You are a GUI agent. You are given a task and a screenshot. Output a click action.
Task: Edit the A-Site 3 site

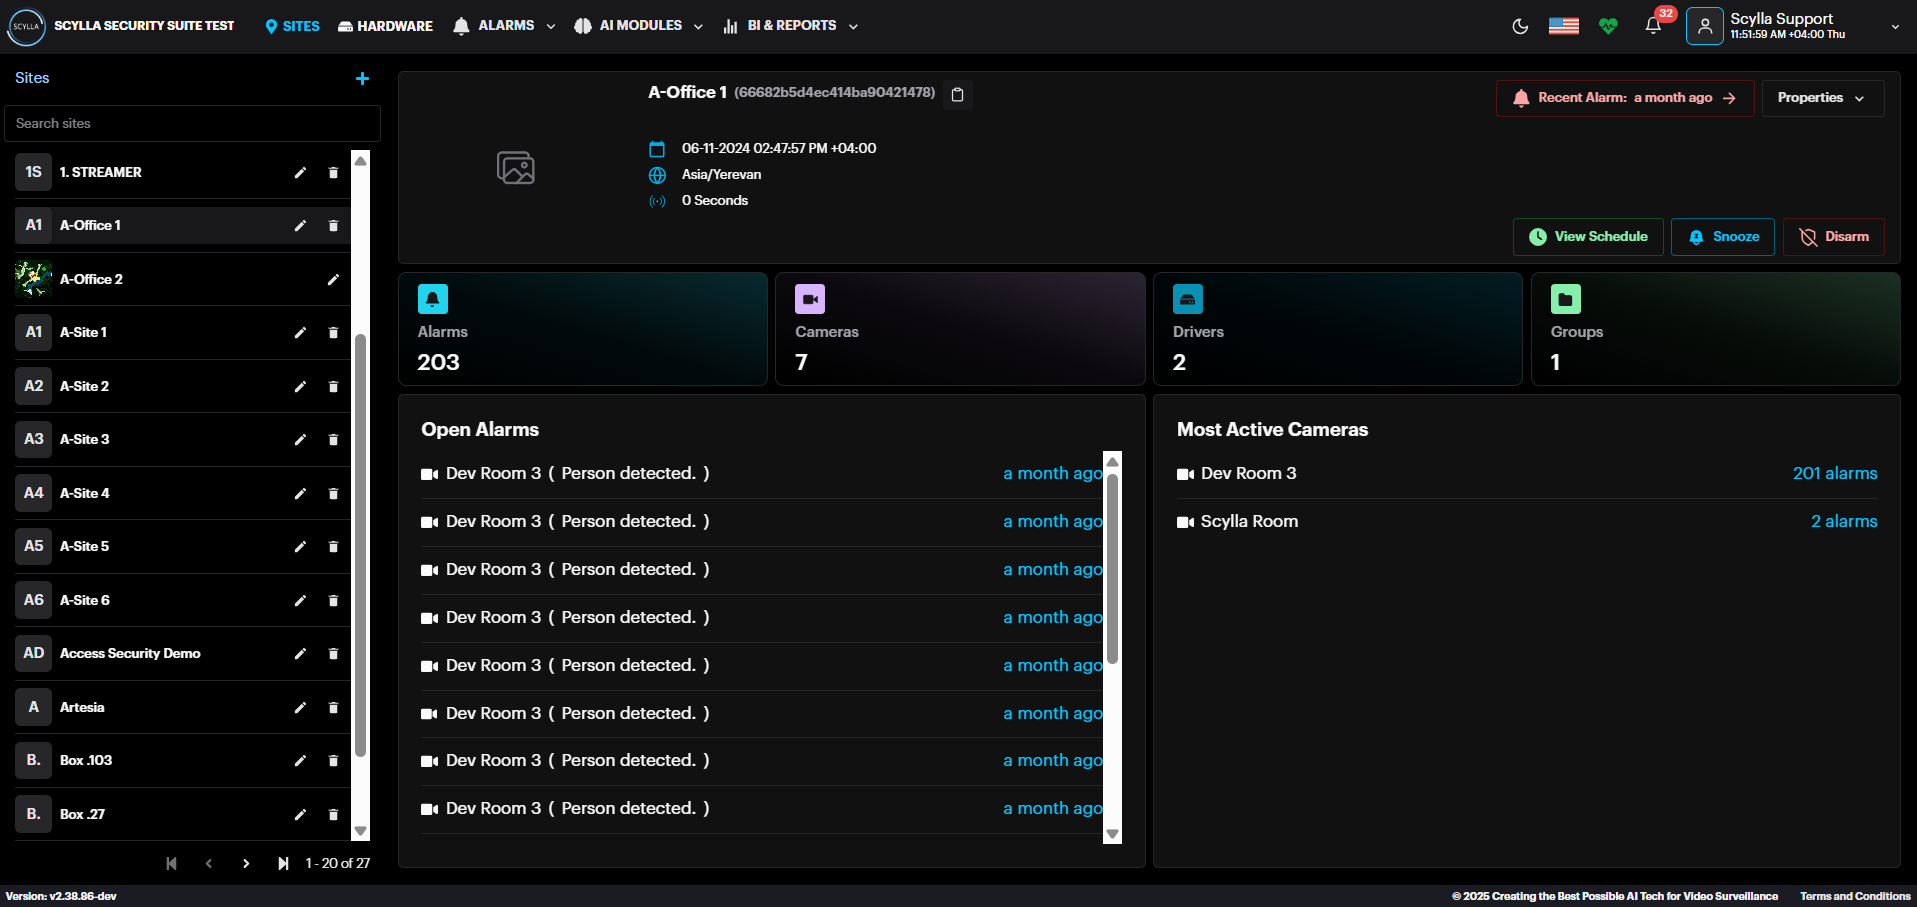300,440
